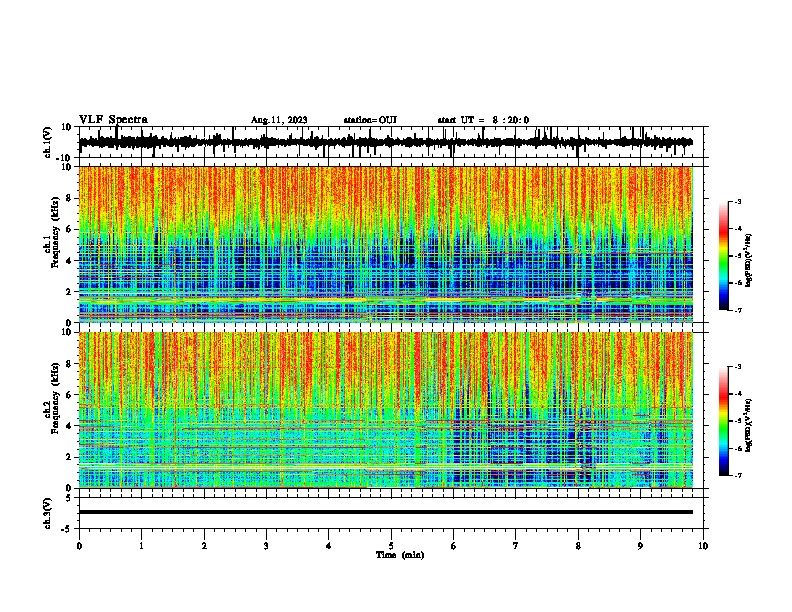Click the '-3' label on ch.2 colorbar
This screenshot has height=612, width=792.
[x=737, y=367]
